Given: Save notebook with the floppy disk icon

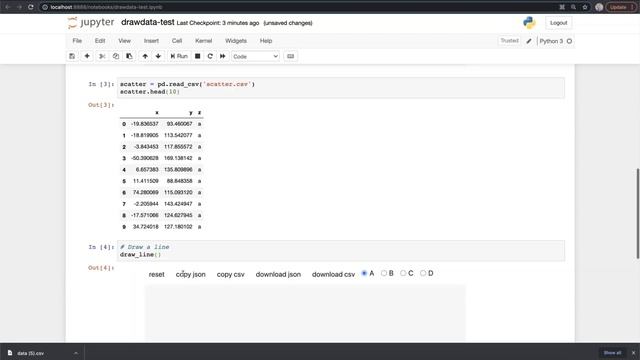Looking at the screenshot, I should click(72, 56).
